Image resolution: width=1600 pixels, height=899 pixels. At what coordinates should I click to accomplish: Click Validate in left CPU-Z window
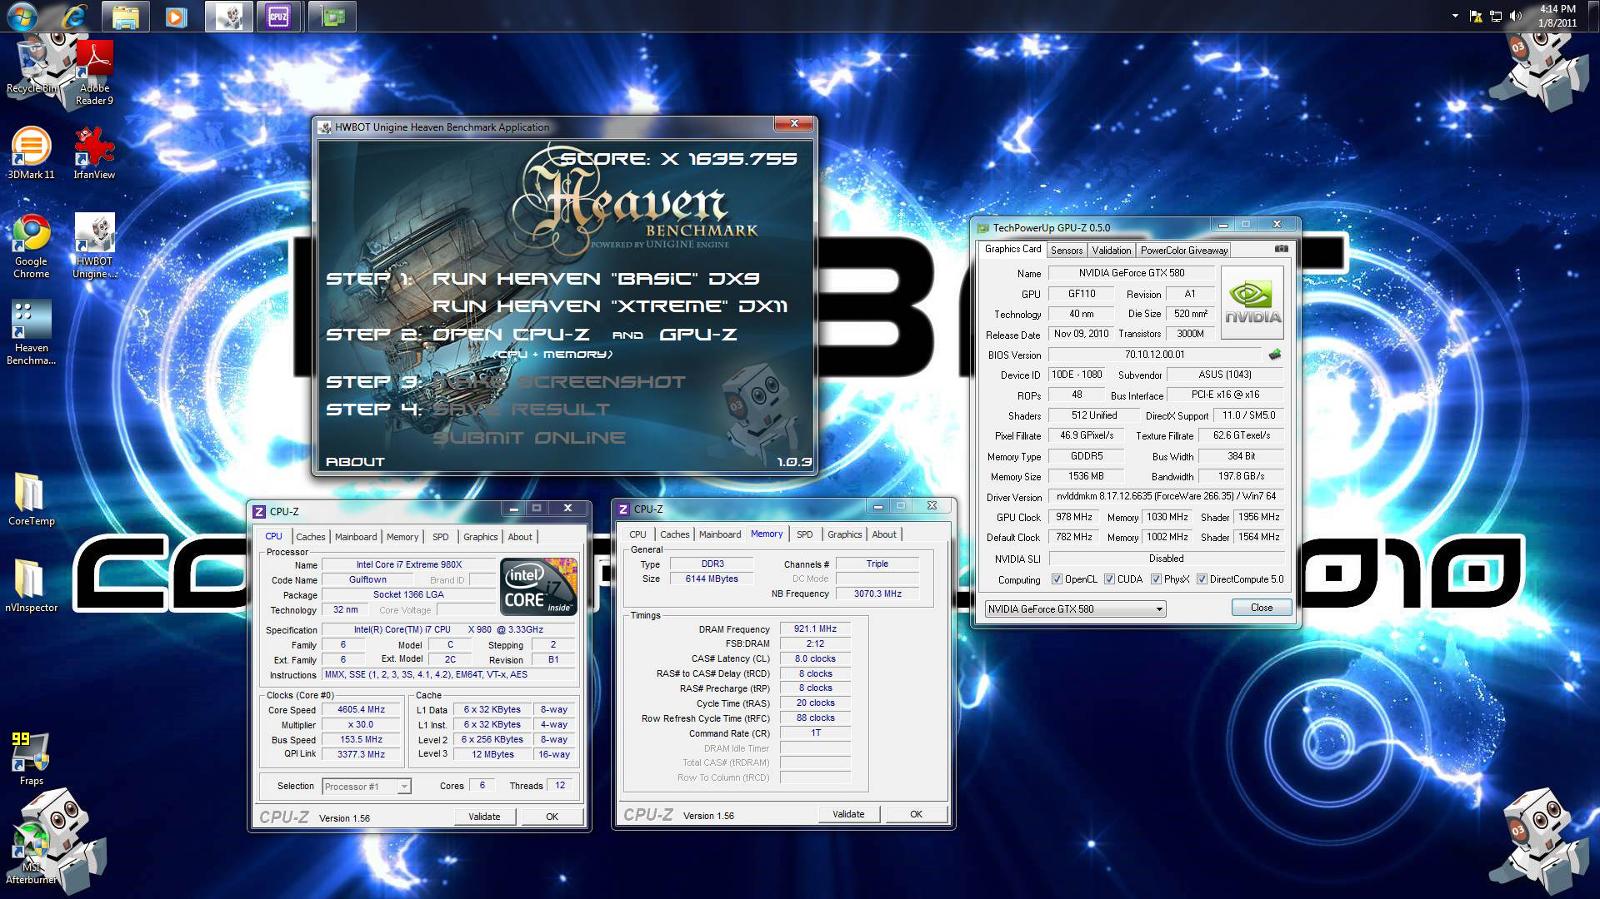tap(484, 817)
